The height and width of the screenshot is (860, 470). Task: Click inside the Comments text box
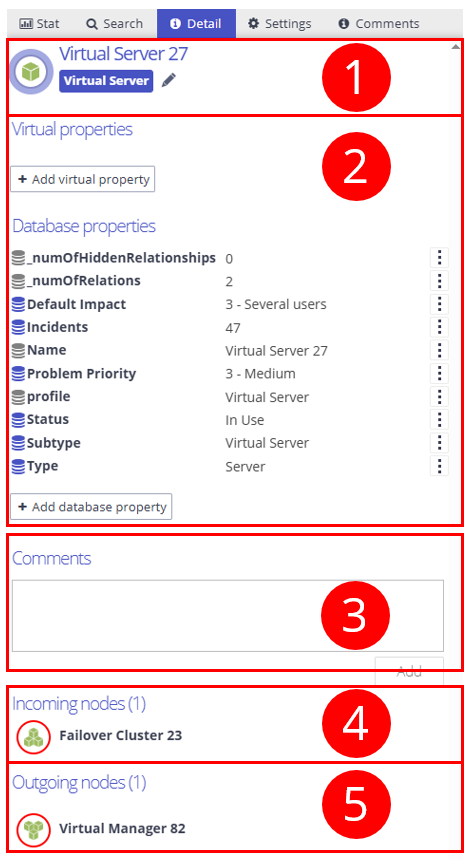[228, 615]
